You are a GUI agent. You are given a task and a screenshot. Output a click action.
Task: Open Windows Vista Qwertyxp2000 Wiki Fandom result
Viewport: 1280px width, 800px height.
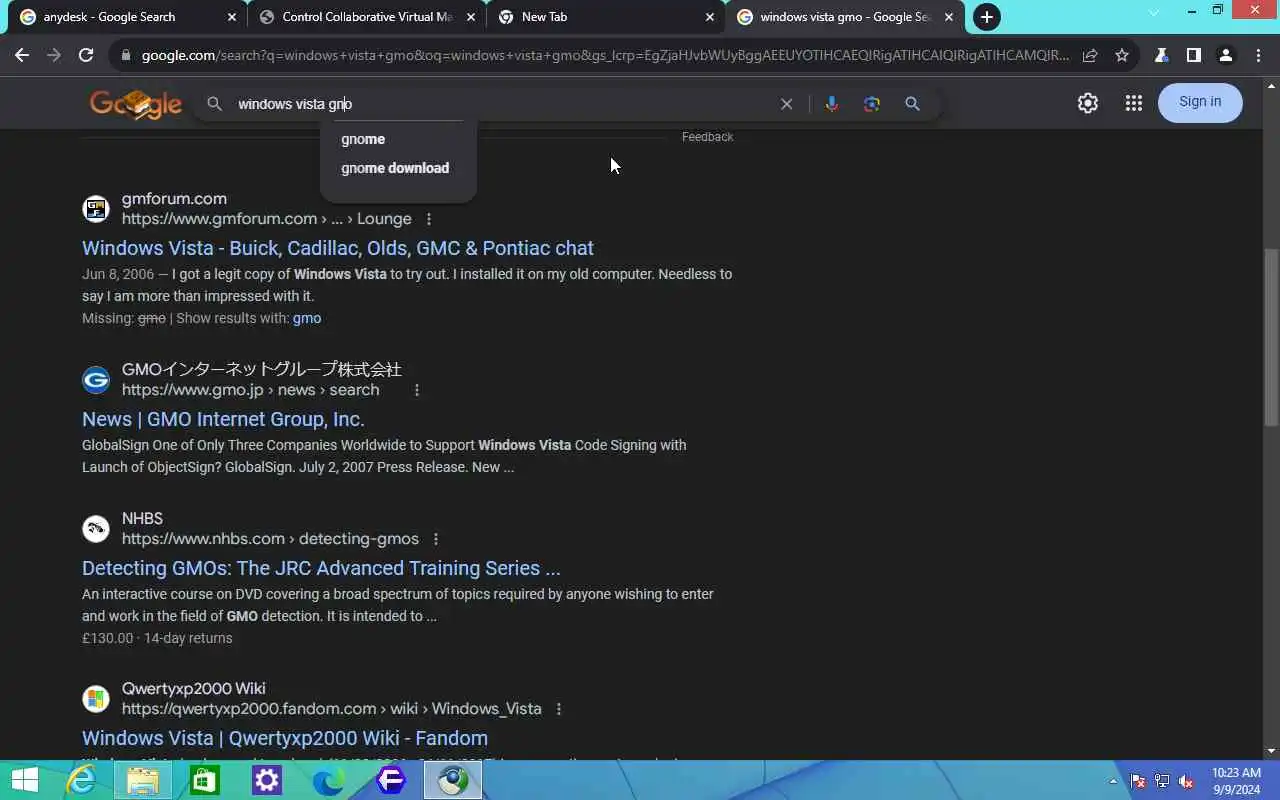pos(285,738)
